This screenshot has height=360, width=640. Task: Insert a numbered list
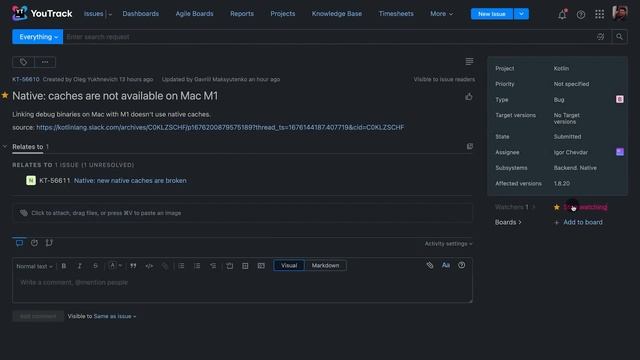(197, 266)
